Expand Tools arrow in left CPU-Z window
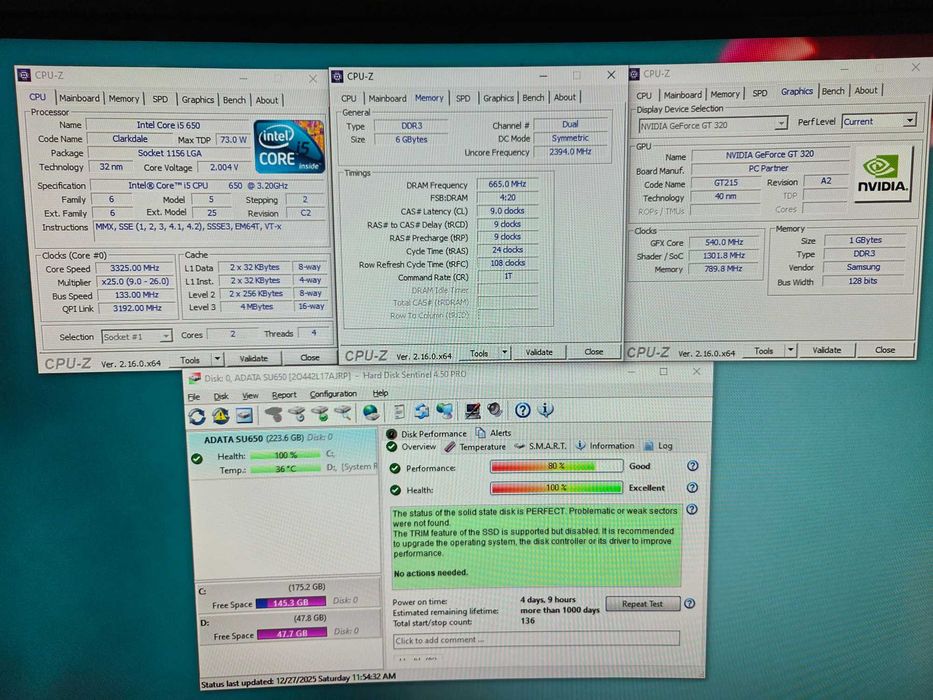933x700 pixels. [217, 359]
